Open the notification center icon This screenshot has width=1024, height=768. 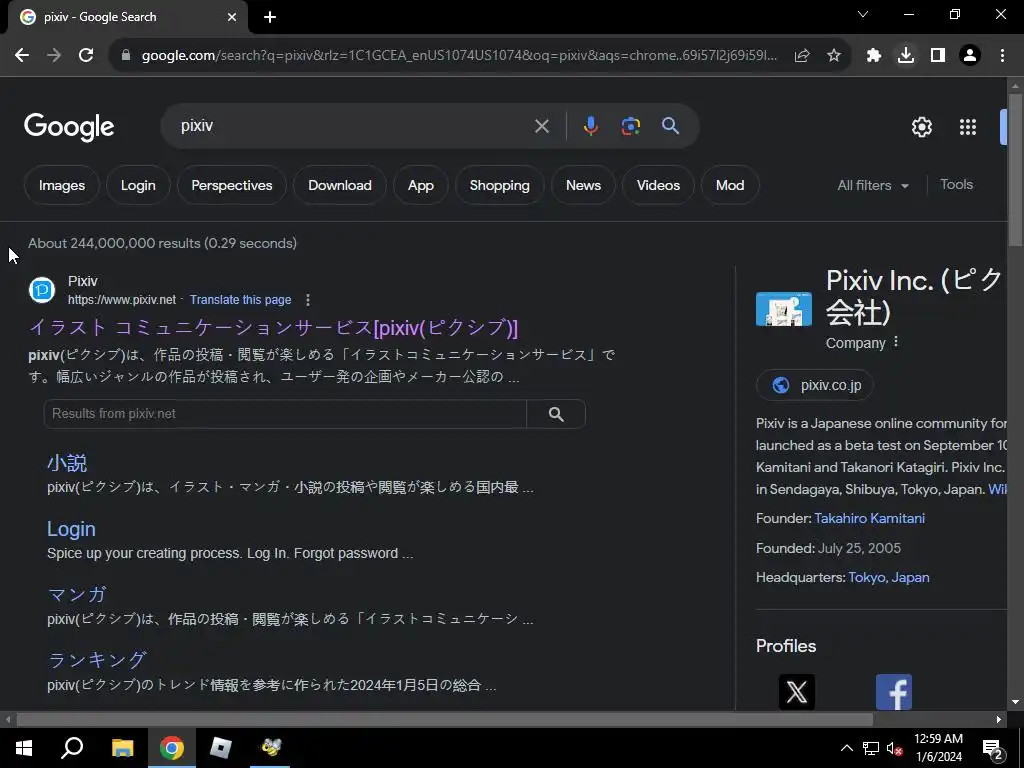click(993, 749)
